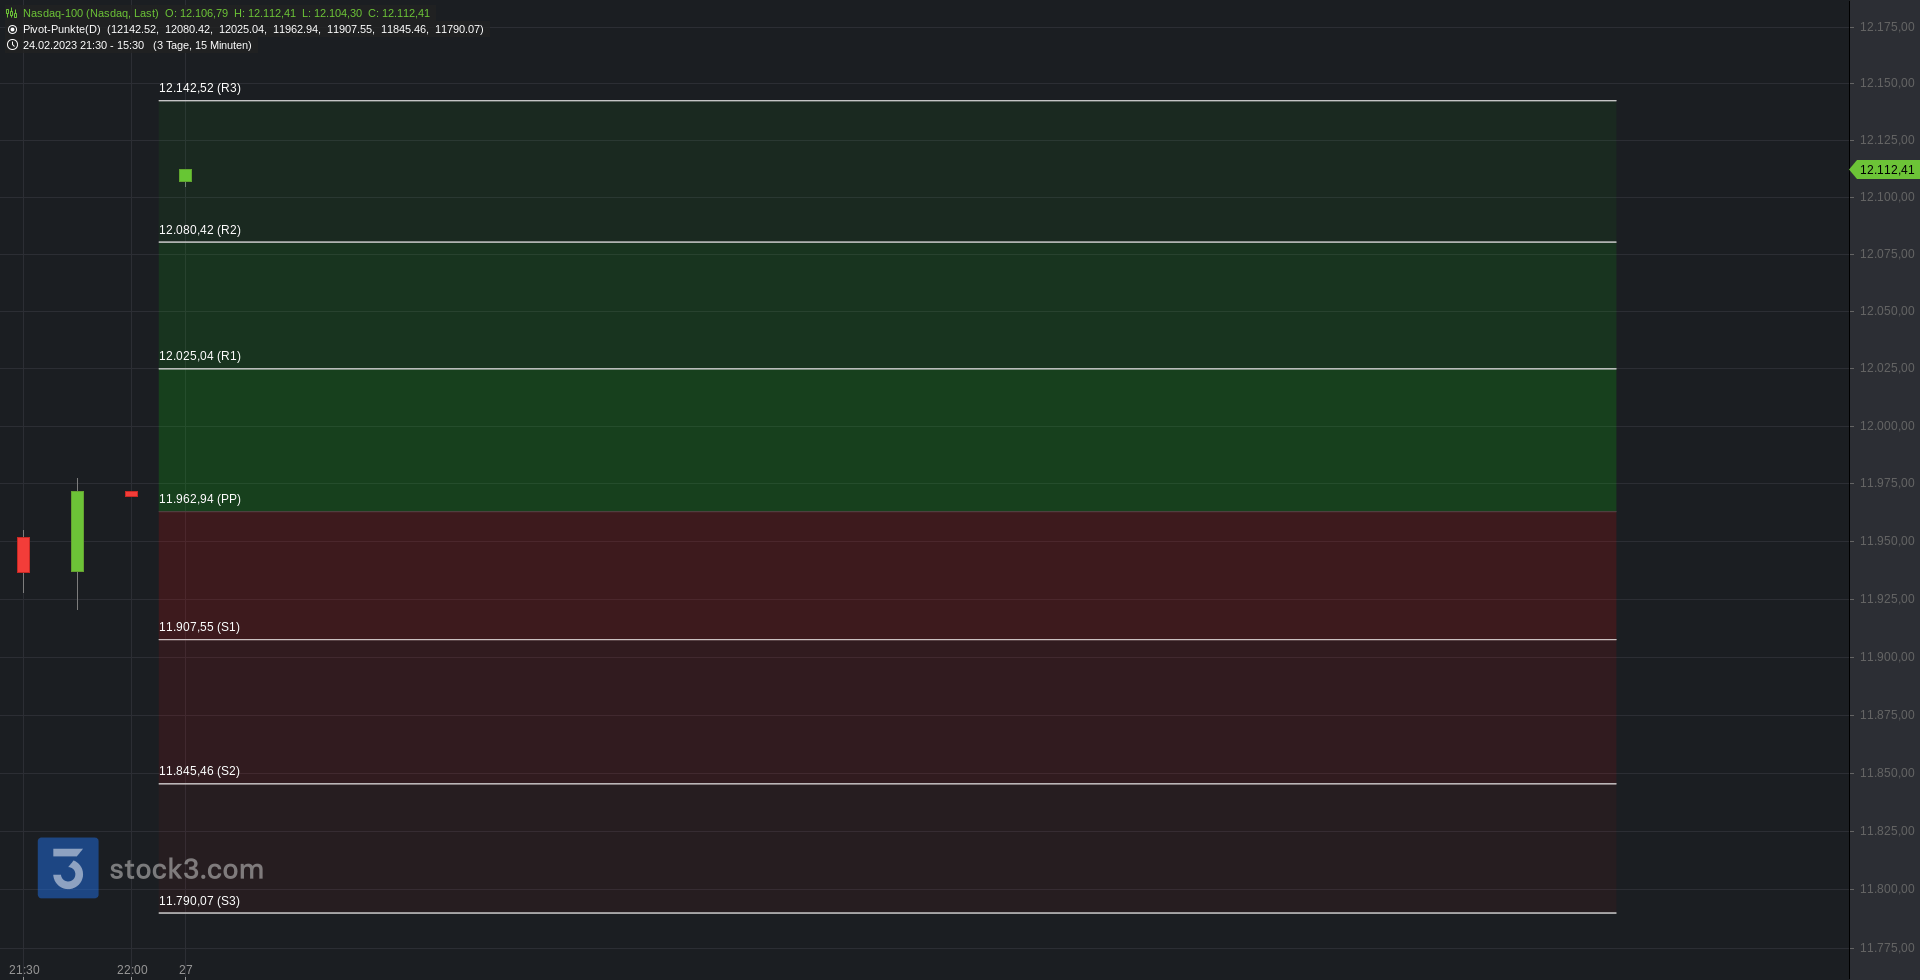Click the clock icon next to date range
The image size is (1920, 980).
[12, 45]
